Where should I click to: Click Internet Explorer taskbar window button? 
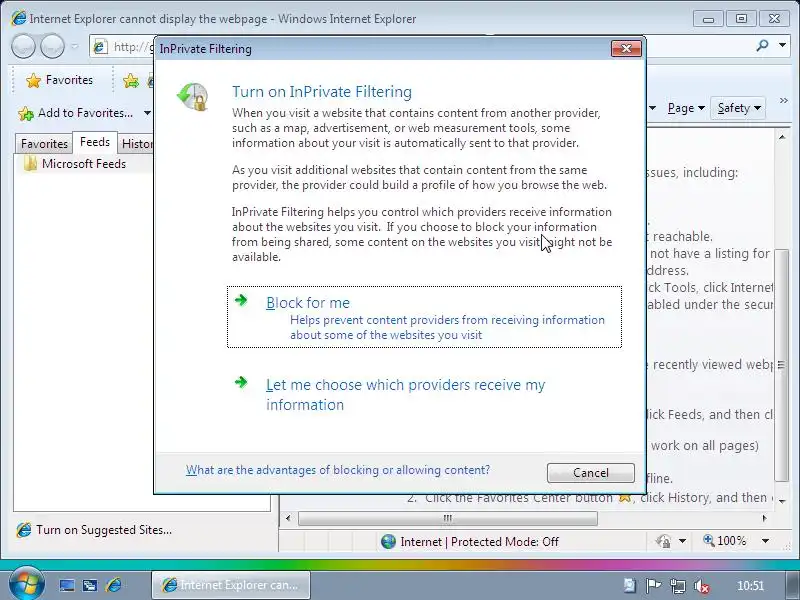(231, 585)
